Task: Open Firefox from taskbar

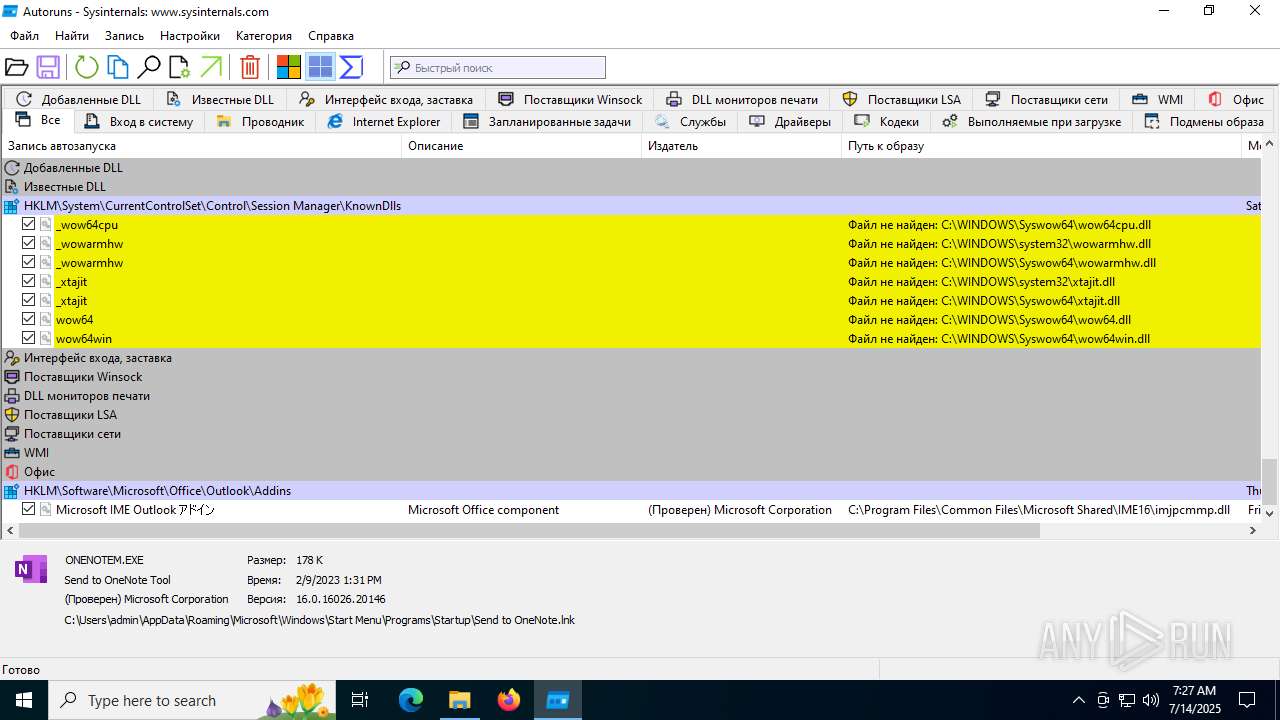Action: [x=509, y=700]
